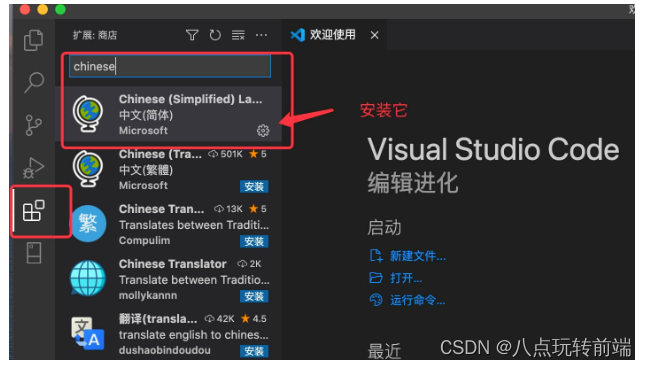648x368 pixels.
Task: Click the 新建文件... link
Action: pyautogui.click(x=418, y=256)
